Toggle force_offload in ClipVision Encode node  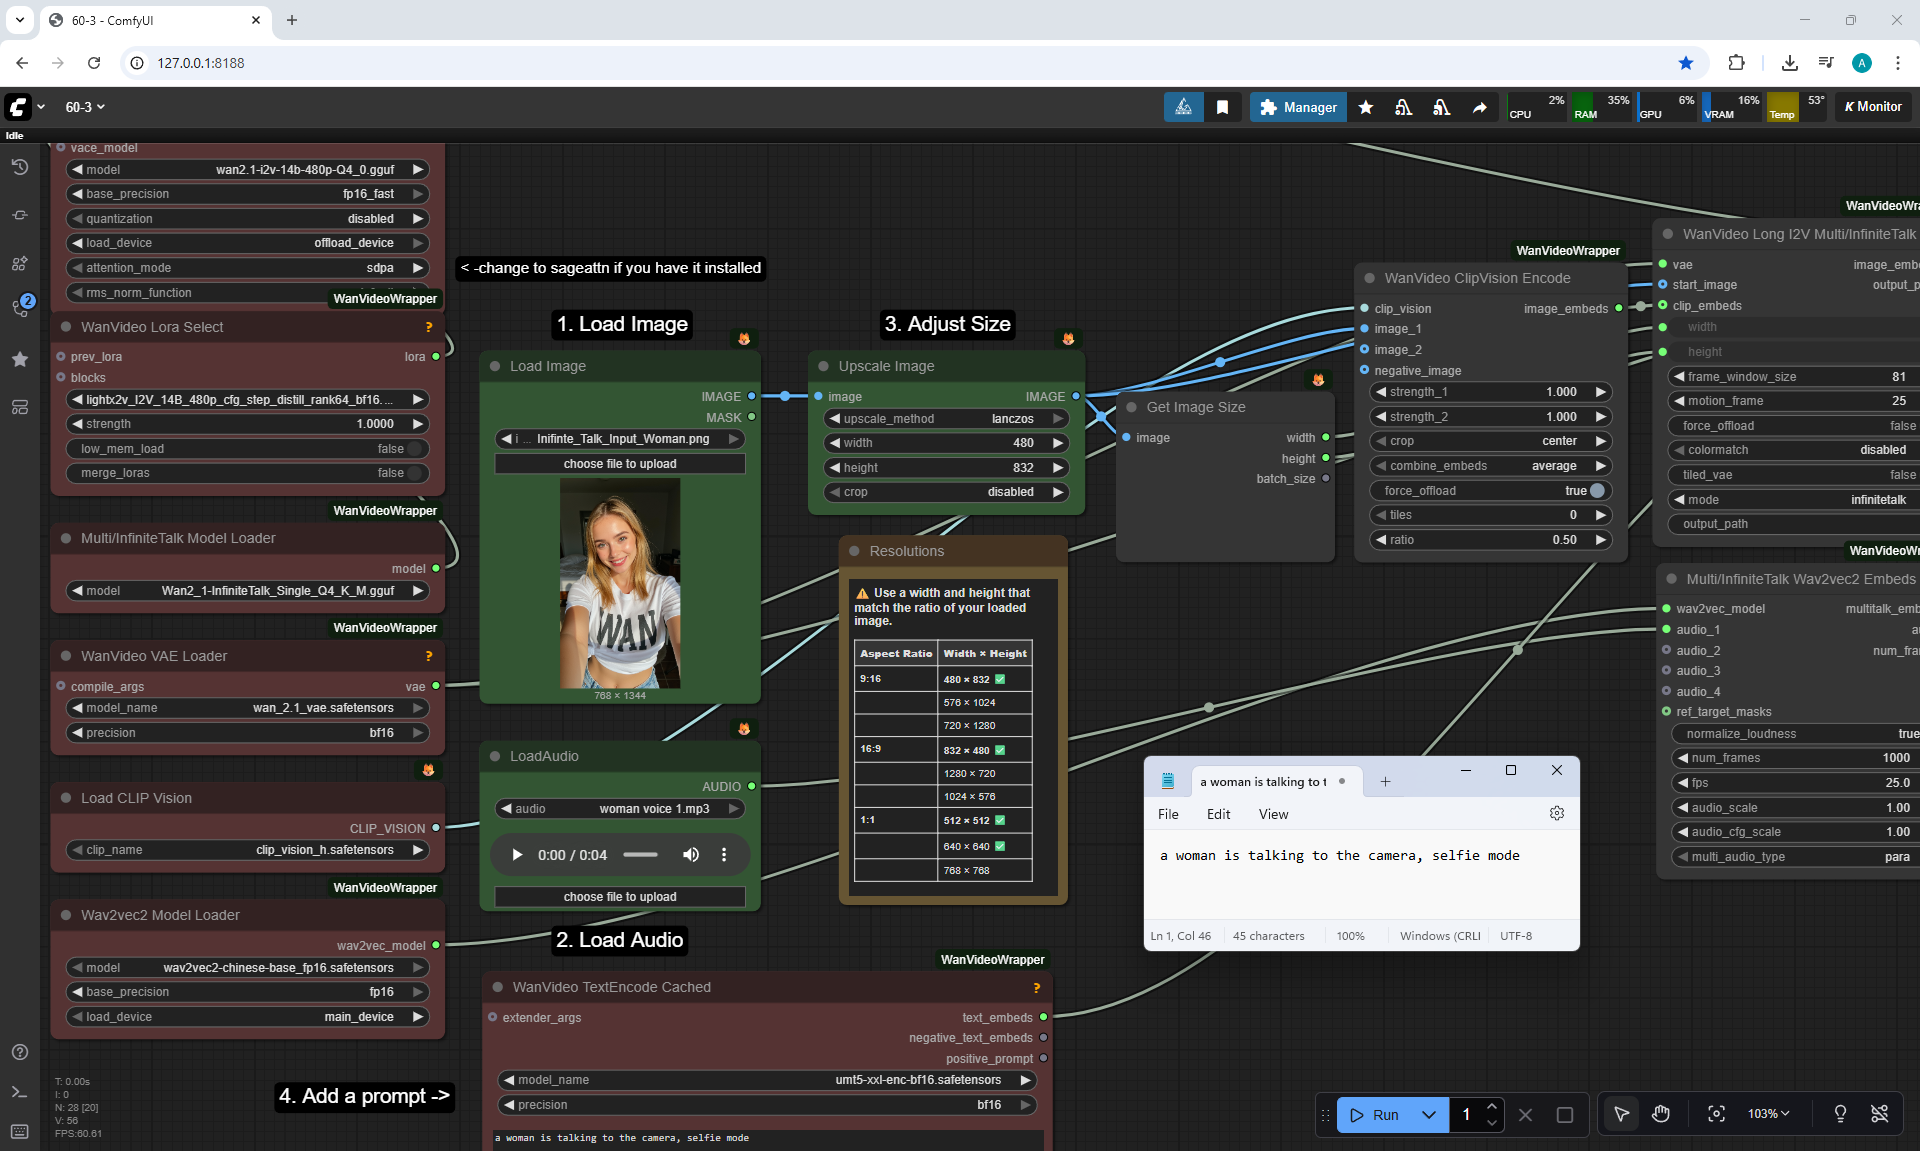(x=1596, y=490)
